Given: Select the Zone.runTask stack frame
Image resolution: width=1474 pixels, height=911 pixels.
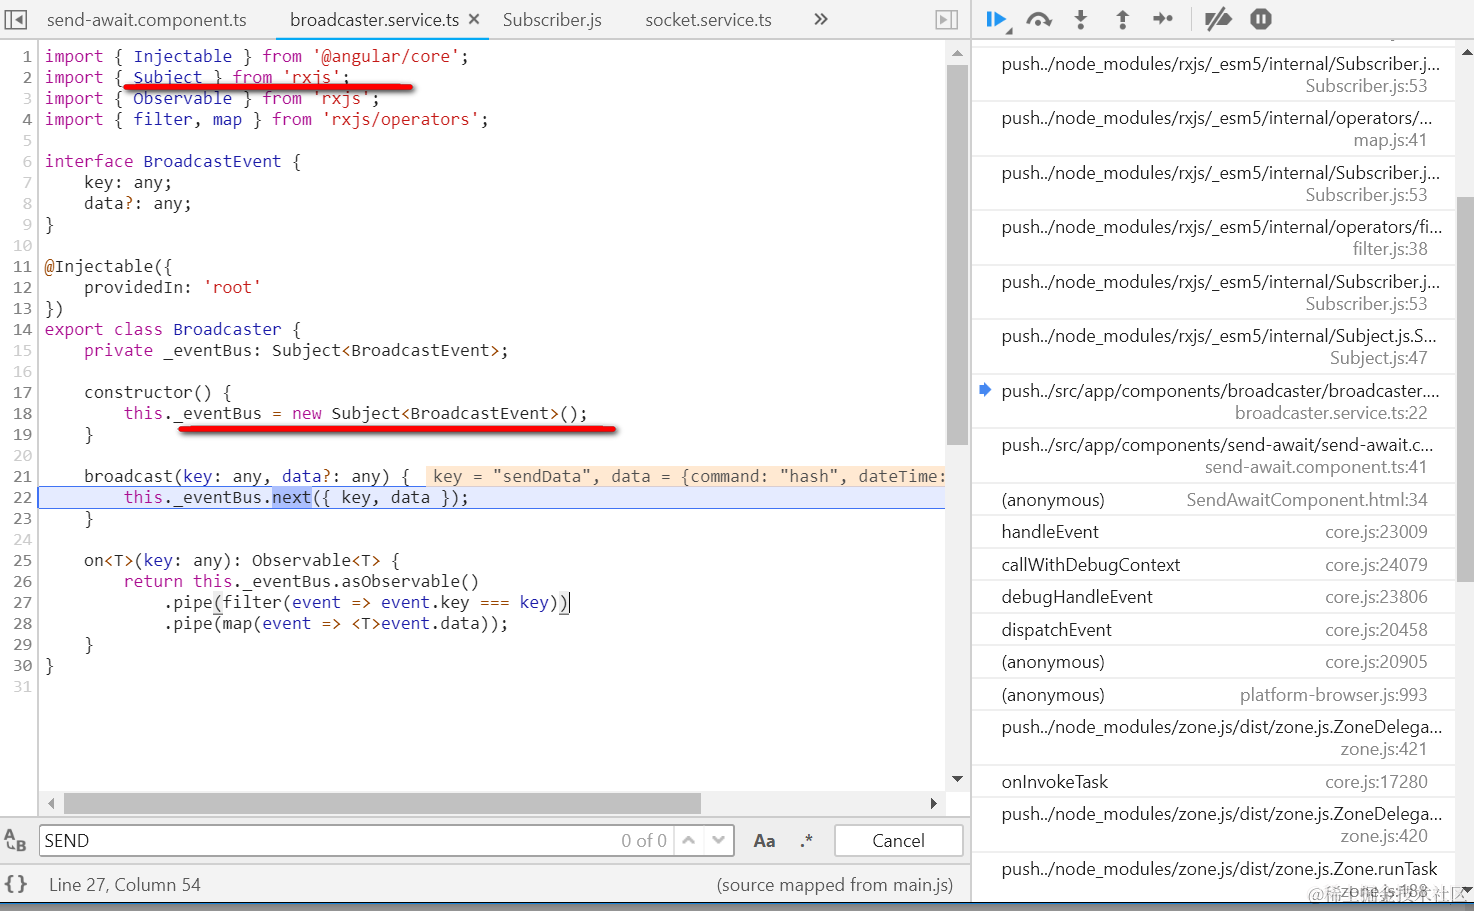Looking at the screenshot, I should 1214,878.
